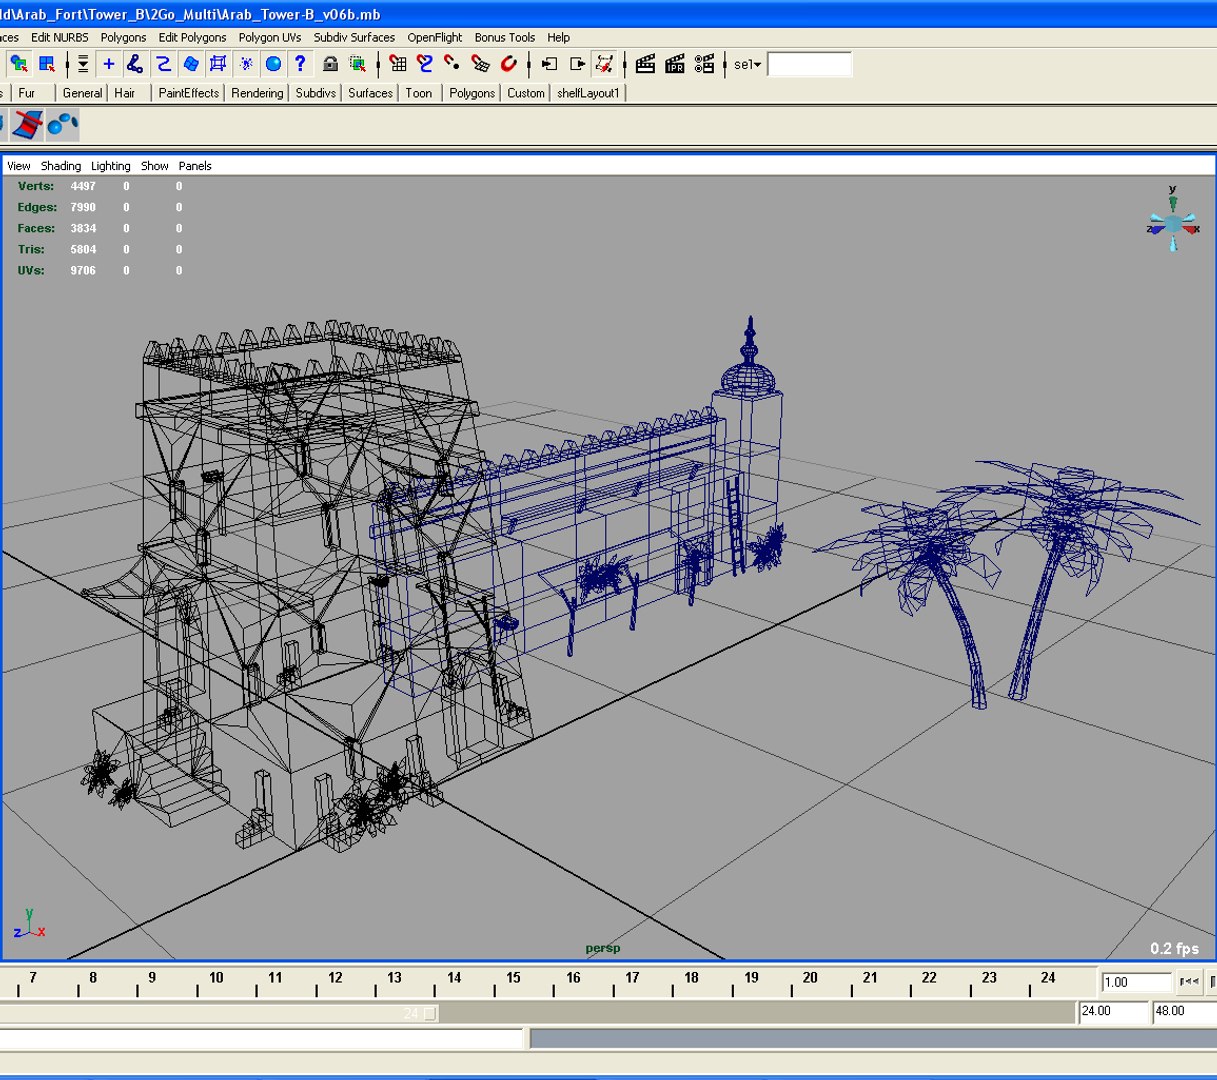Show outputs from selected object
The height and width of the screenshot is (1080, 1217).
[577, 64]
